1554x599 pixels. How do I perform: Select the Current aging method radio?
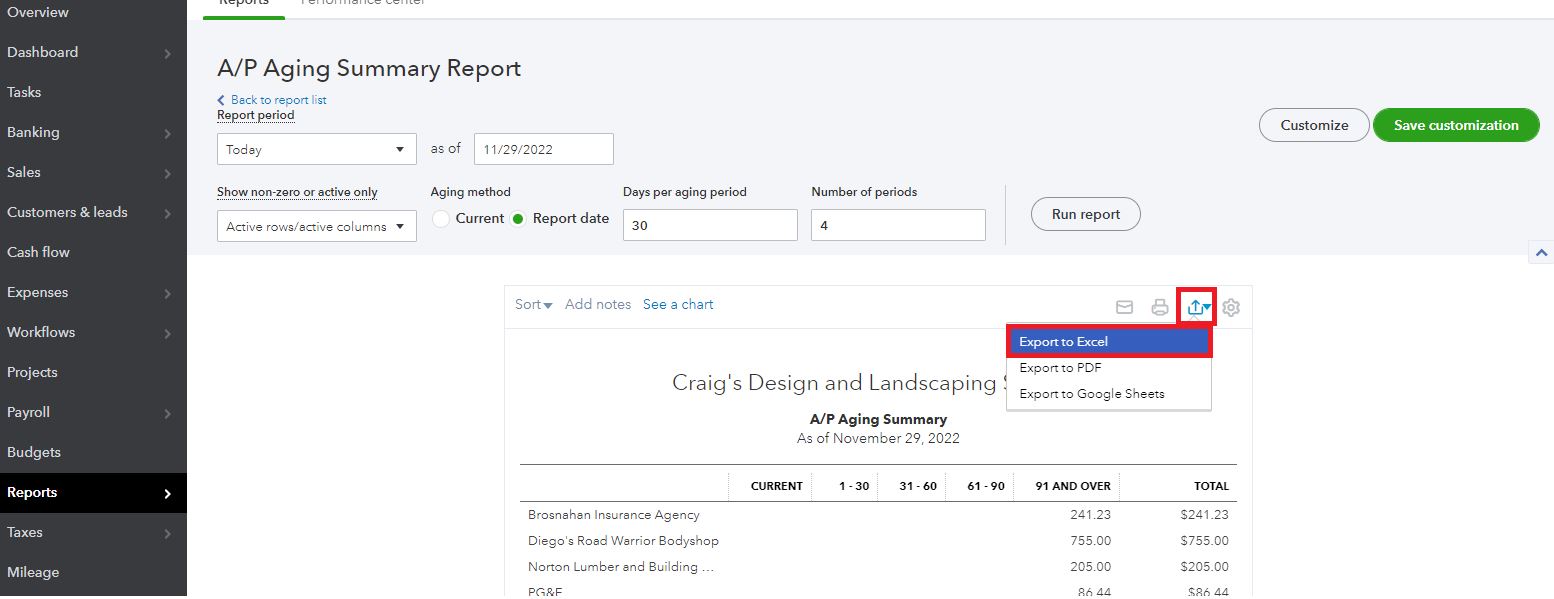441,219
